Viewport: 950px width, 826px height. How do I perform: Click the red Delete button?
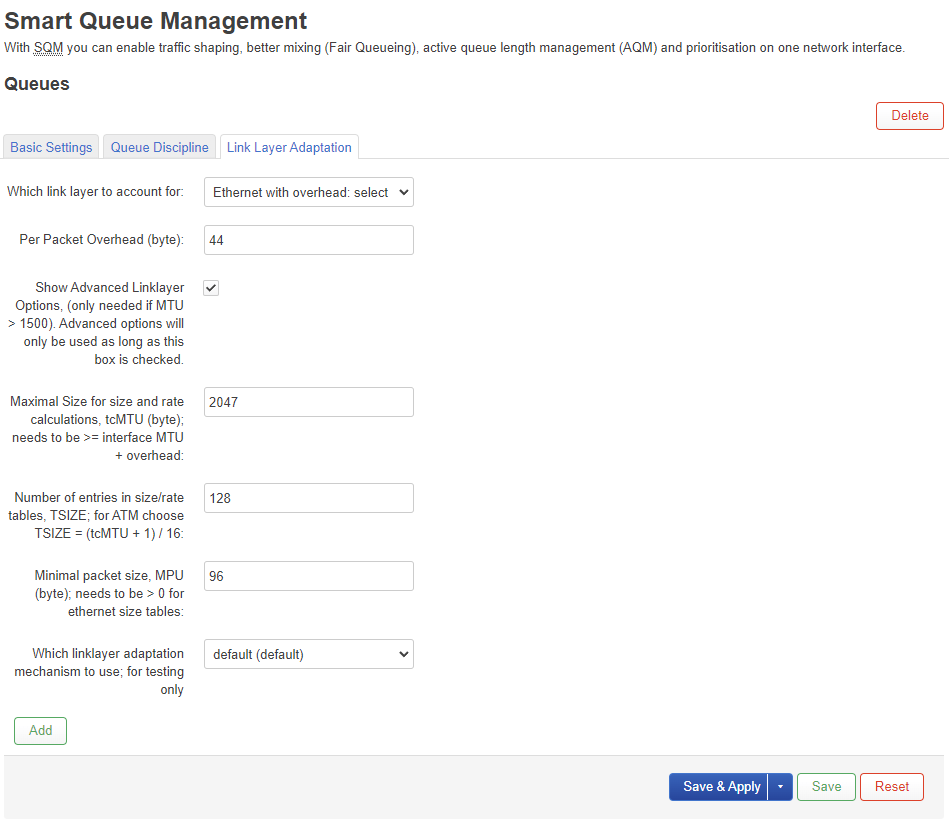(909, 115)
